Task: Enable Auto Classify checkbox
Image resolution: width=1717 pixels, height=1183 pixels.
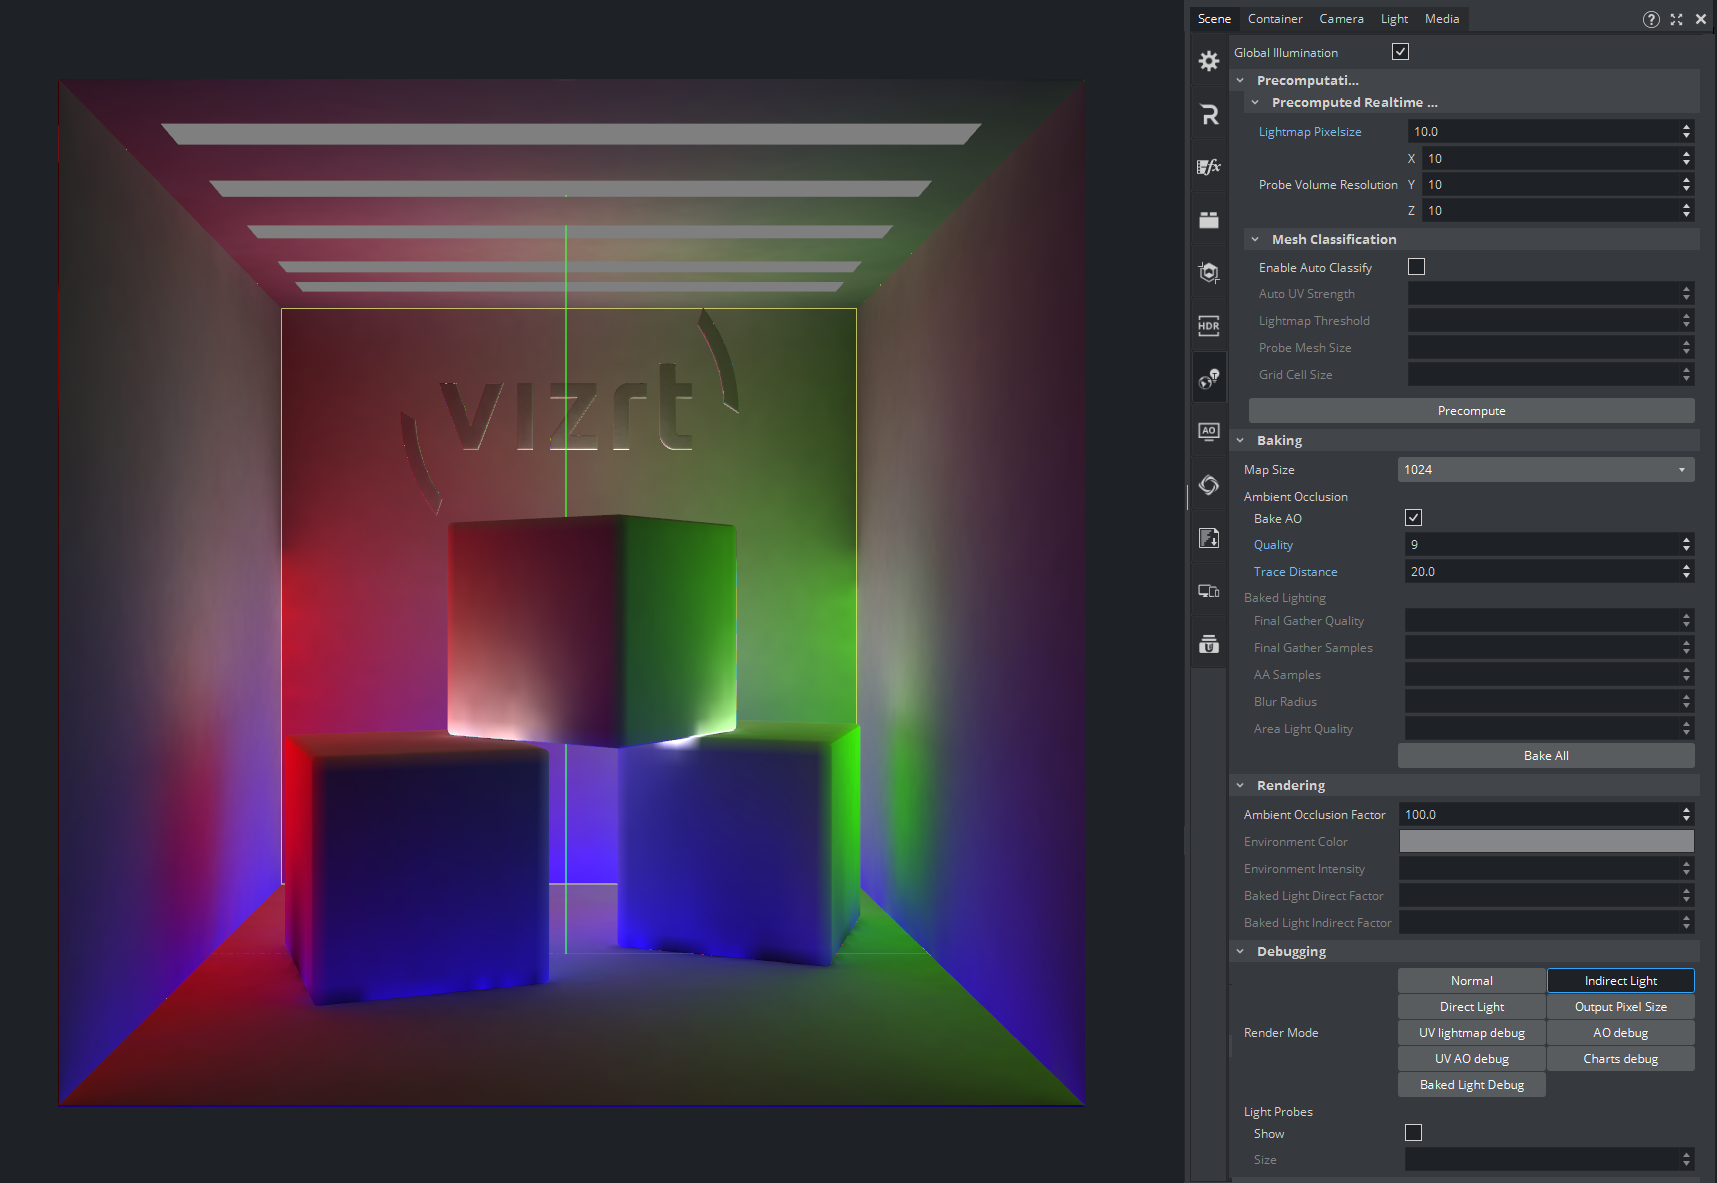Action: [1416, 267]
